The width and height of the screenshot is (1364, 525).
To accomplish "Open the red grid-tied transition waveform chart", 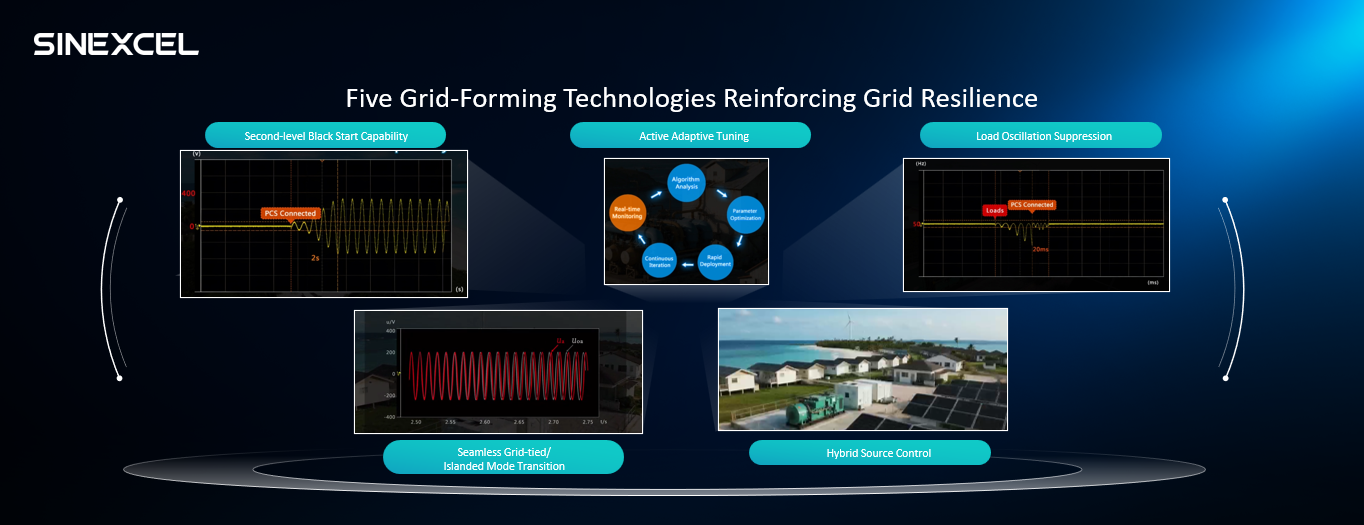I will (x=498, y=371).
